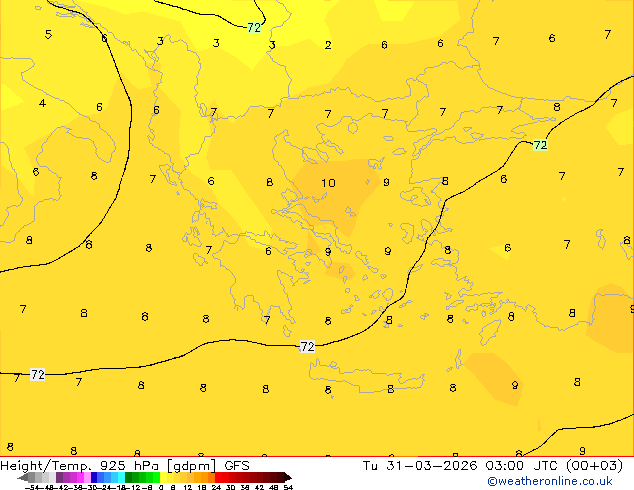Click the 72 contour label at the lower-left edge
The width and height of the screenshot is (634, 490).
(x=38, y=374)
